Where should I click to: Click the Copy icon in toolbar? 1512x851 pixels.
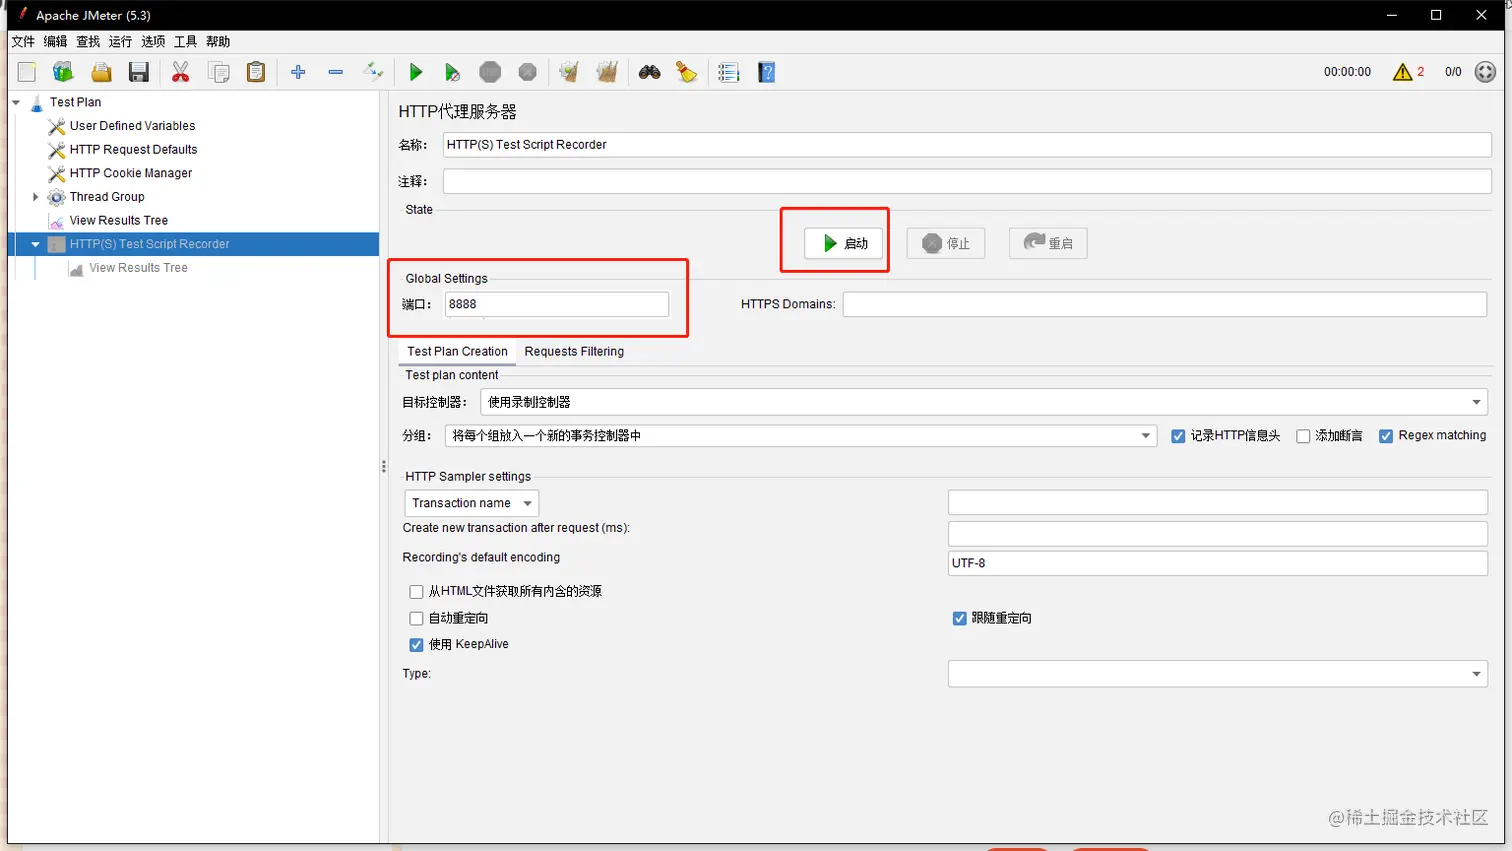pos(218,72)
